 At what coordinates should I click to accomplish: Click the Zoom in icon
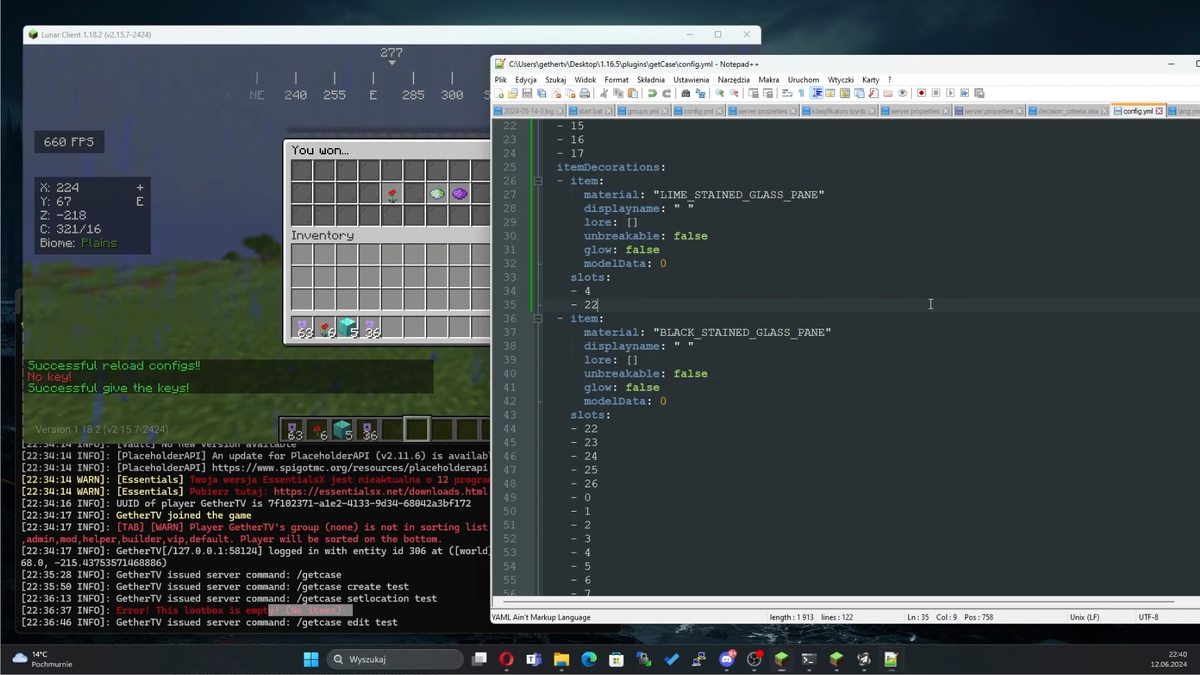pyautogui.click(x=719, y=93)
